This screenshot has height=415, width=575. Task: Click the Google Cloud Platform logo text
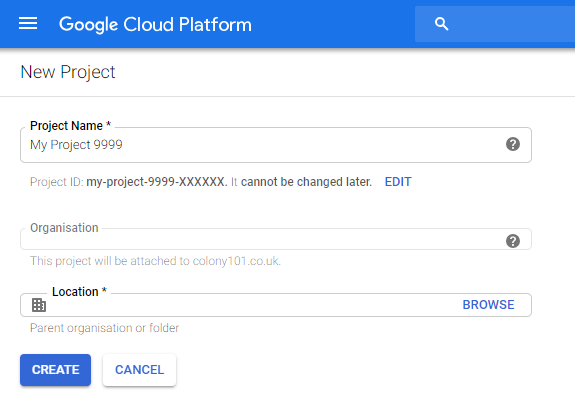(x=155, y=25)
